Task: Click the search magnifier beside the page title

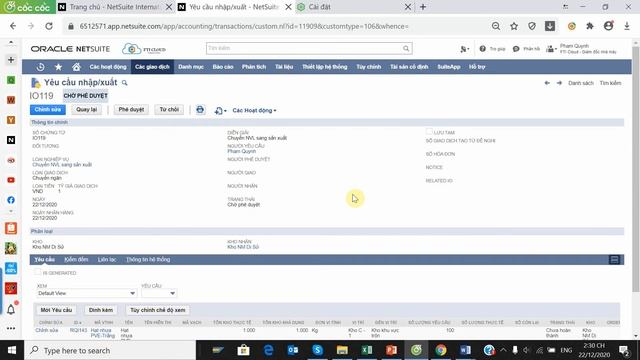Action: click(x=124, y=83)
